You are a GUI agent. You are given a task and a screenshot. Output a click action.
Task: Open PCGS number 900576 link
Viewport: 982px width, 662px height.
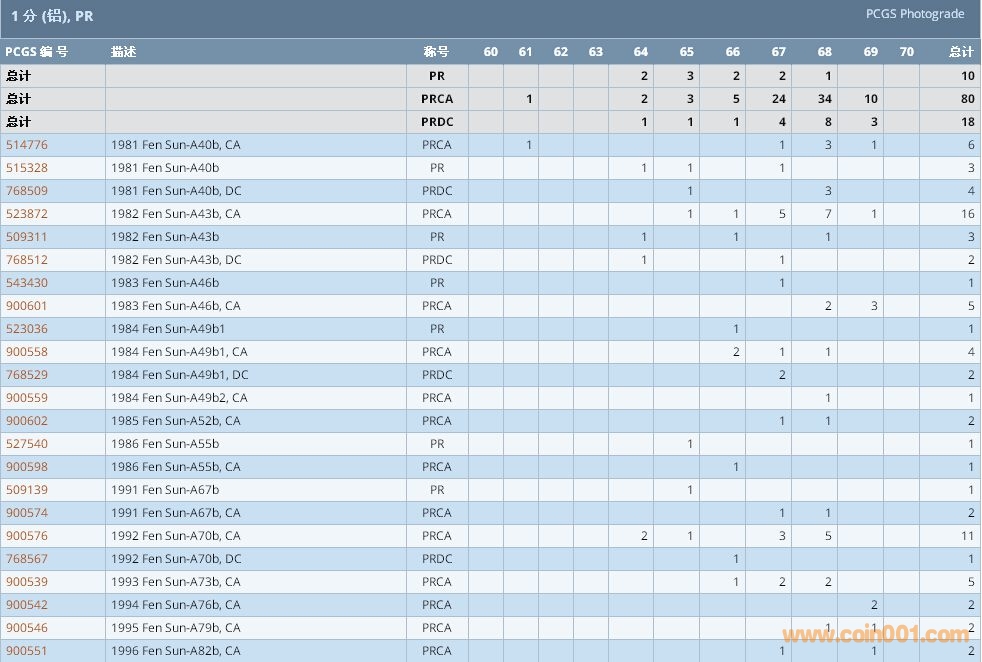(x=27, y=536)
